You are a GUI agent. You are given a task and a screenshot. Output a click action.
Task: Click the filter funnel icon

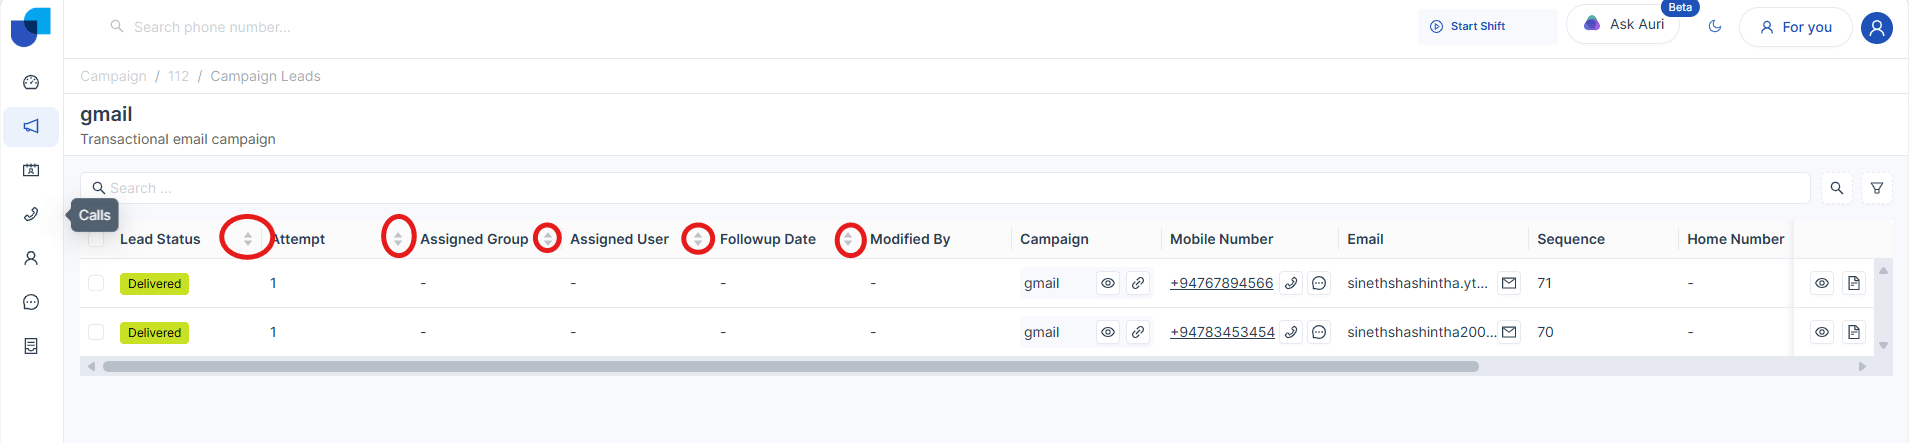pos(1877,188)
